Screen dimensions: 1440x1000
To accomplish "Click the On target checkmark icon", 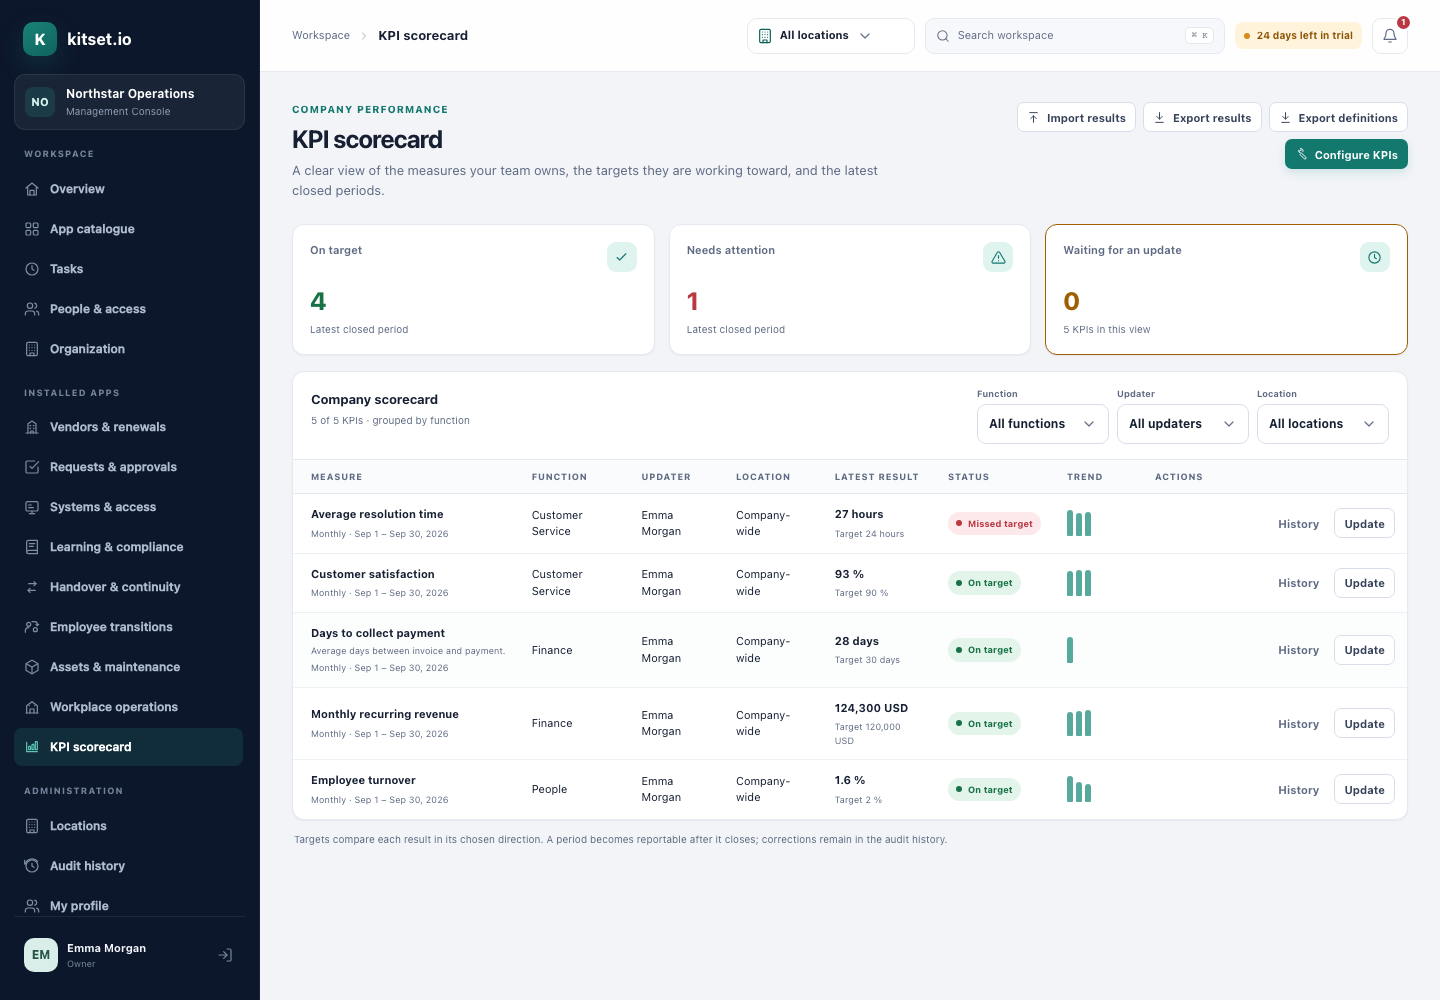I will point(622,257).
